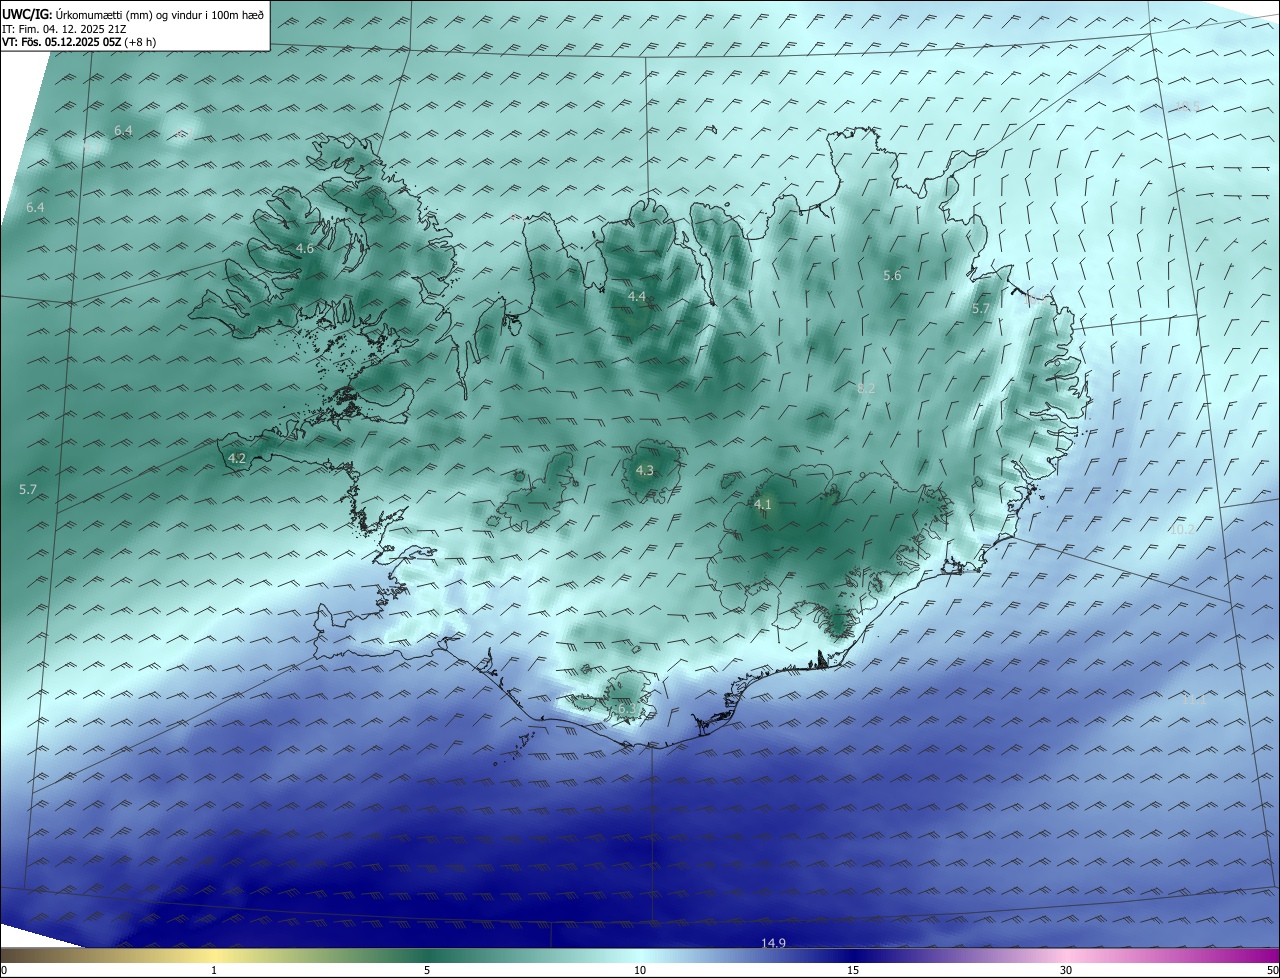Click the 10.2 value off the southeast coast
This screenshot has width=1280, height=978.
[1182, 529]
